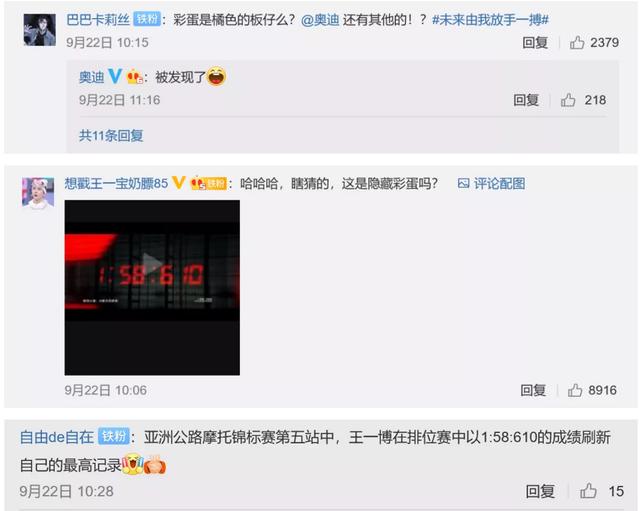The height and width of the screenshot is (511, 640).
Task: Open 奥迪 username in reply box
Action: (92, 77)
